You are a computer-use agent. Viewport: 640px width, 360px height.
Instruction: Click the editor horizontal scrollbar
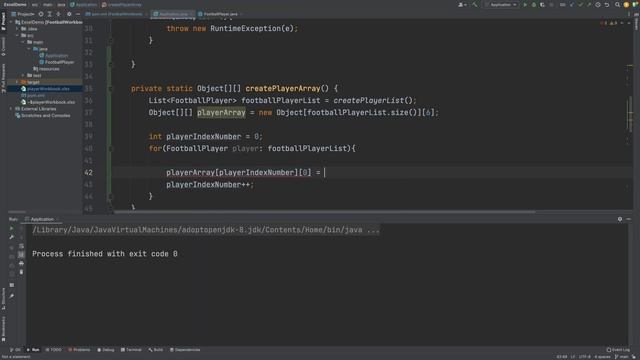coord(324,212)
